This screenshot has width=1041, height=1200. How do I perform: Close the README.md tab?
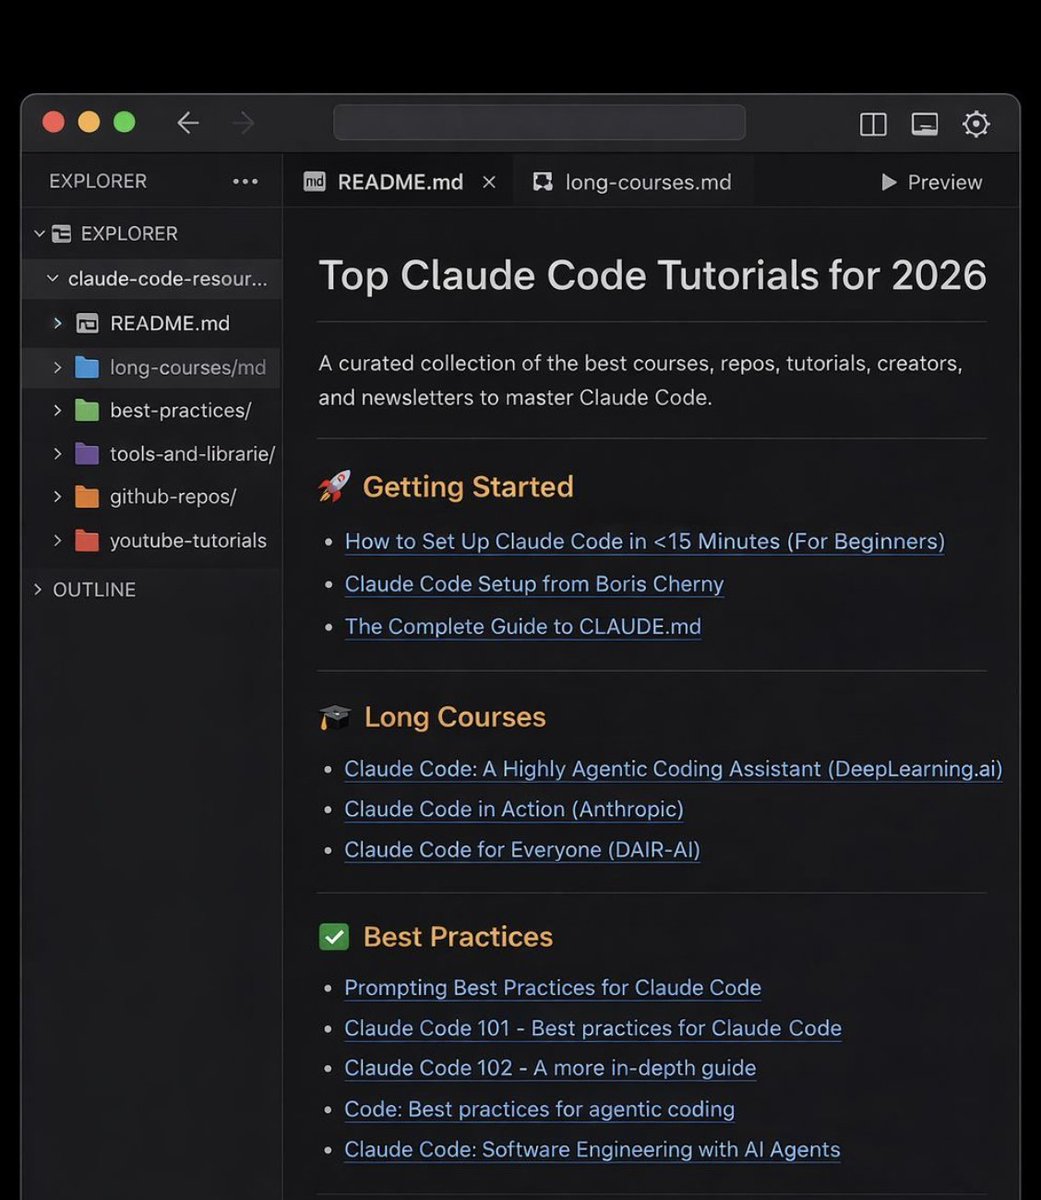(489, 182)
